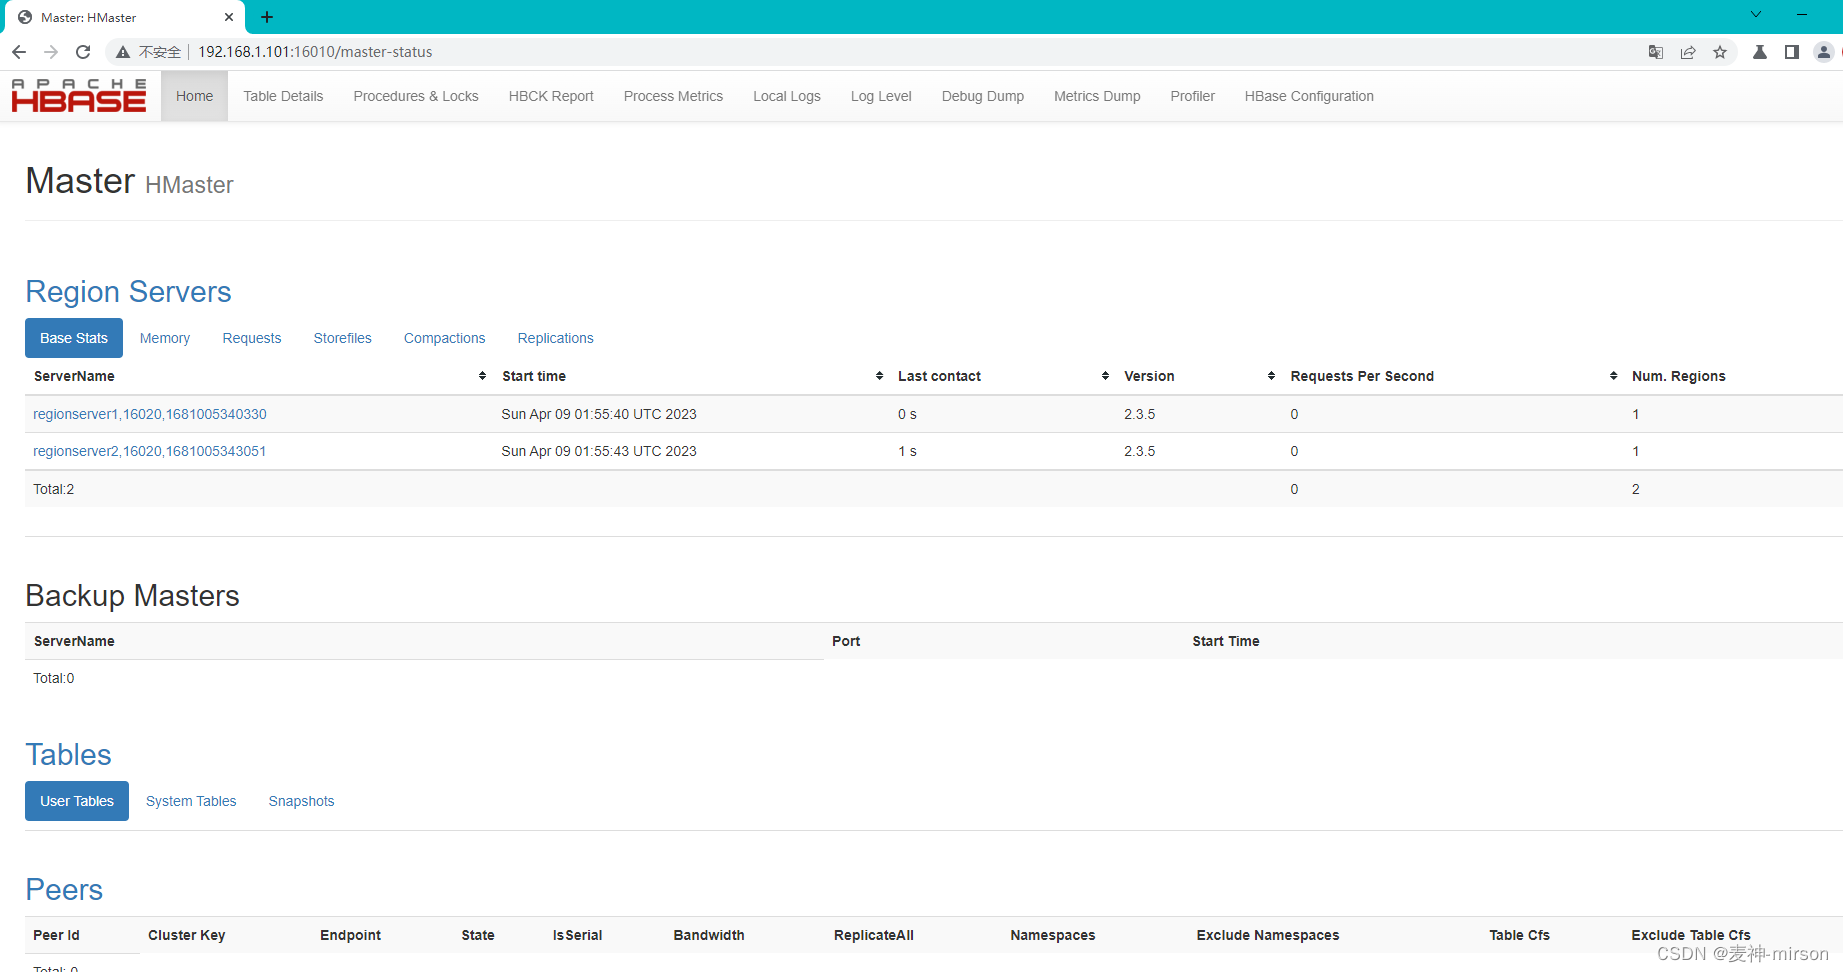1843x972 pixels.
Task: Click the share page icon
Action: tap(1688, 52)
